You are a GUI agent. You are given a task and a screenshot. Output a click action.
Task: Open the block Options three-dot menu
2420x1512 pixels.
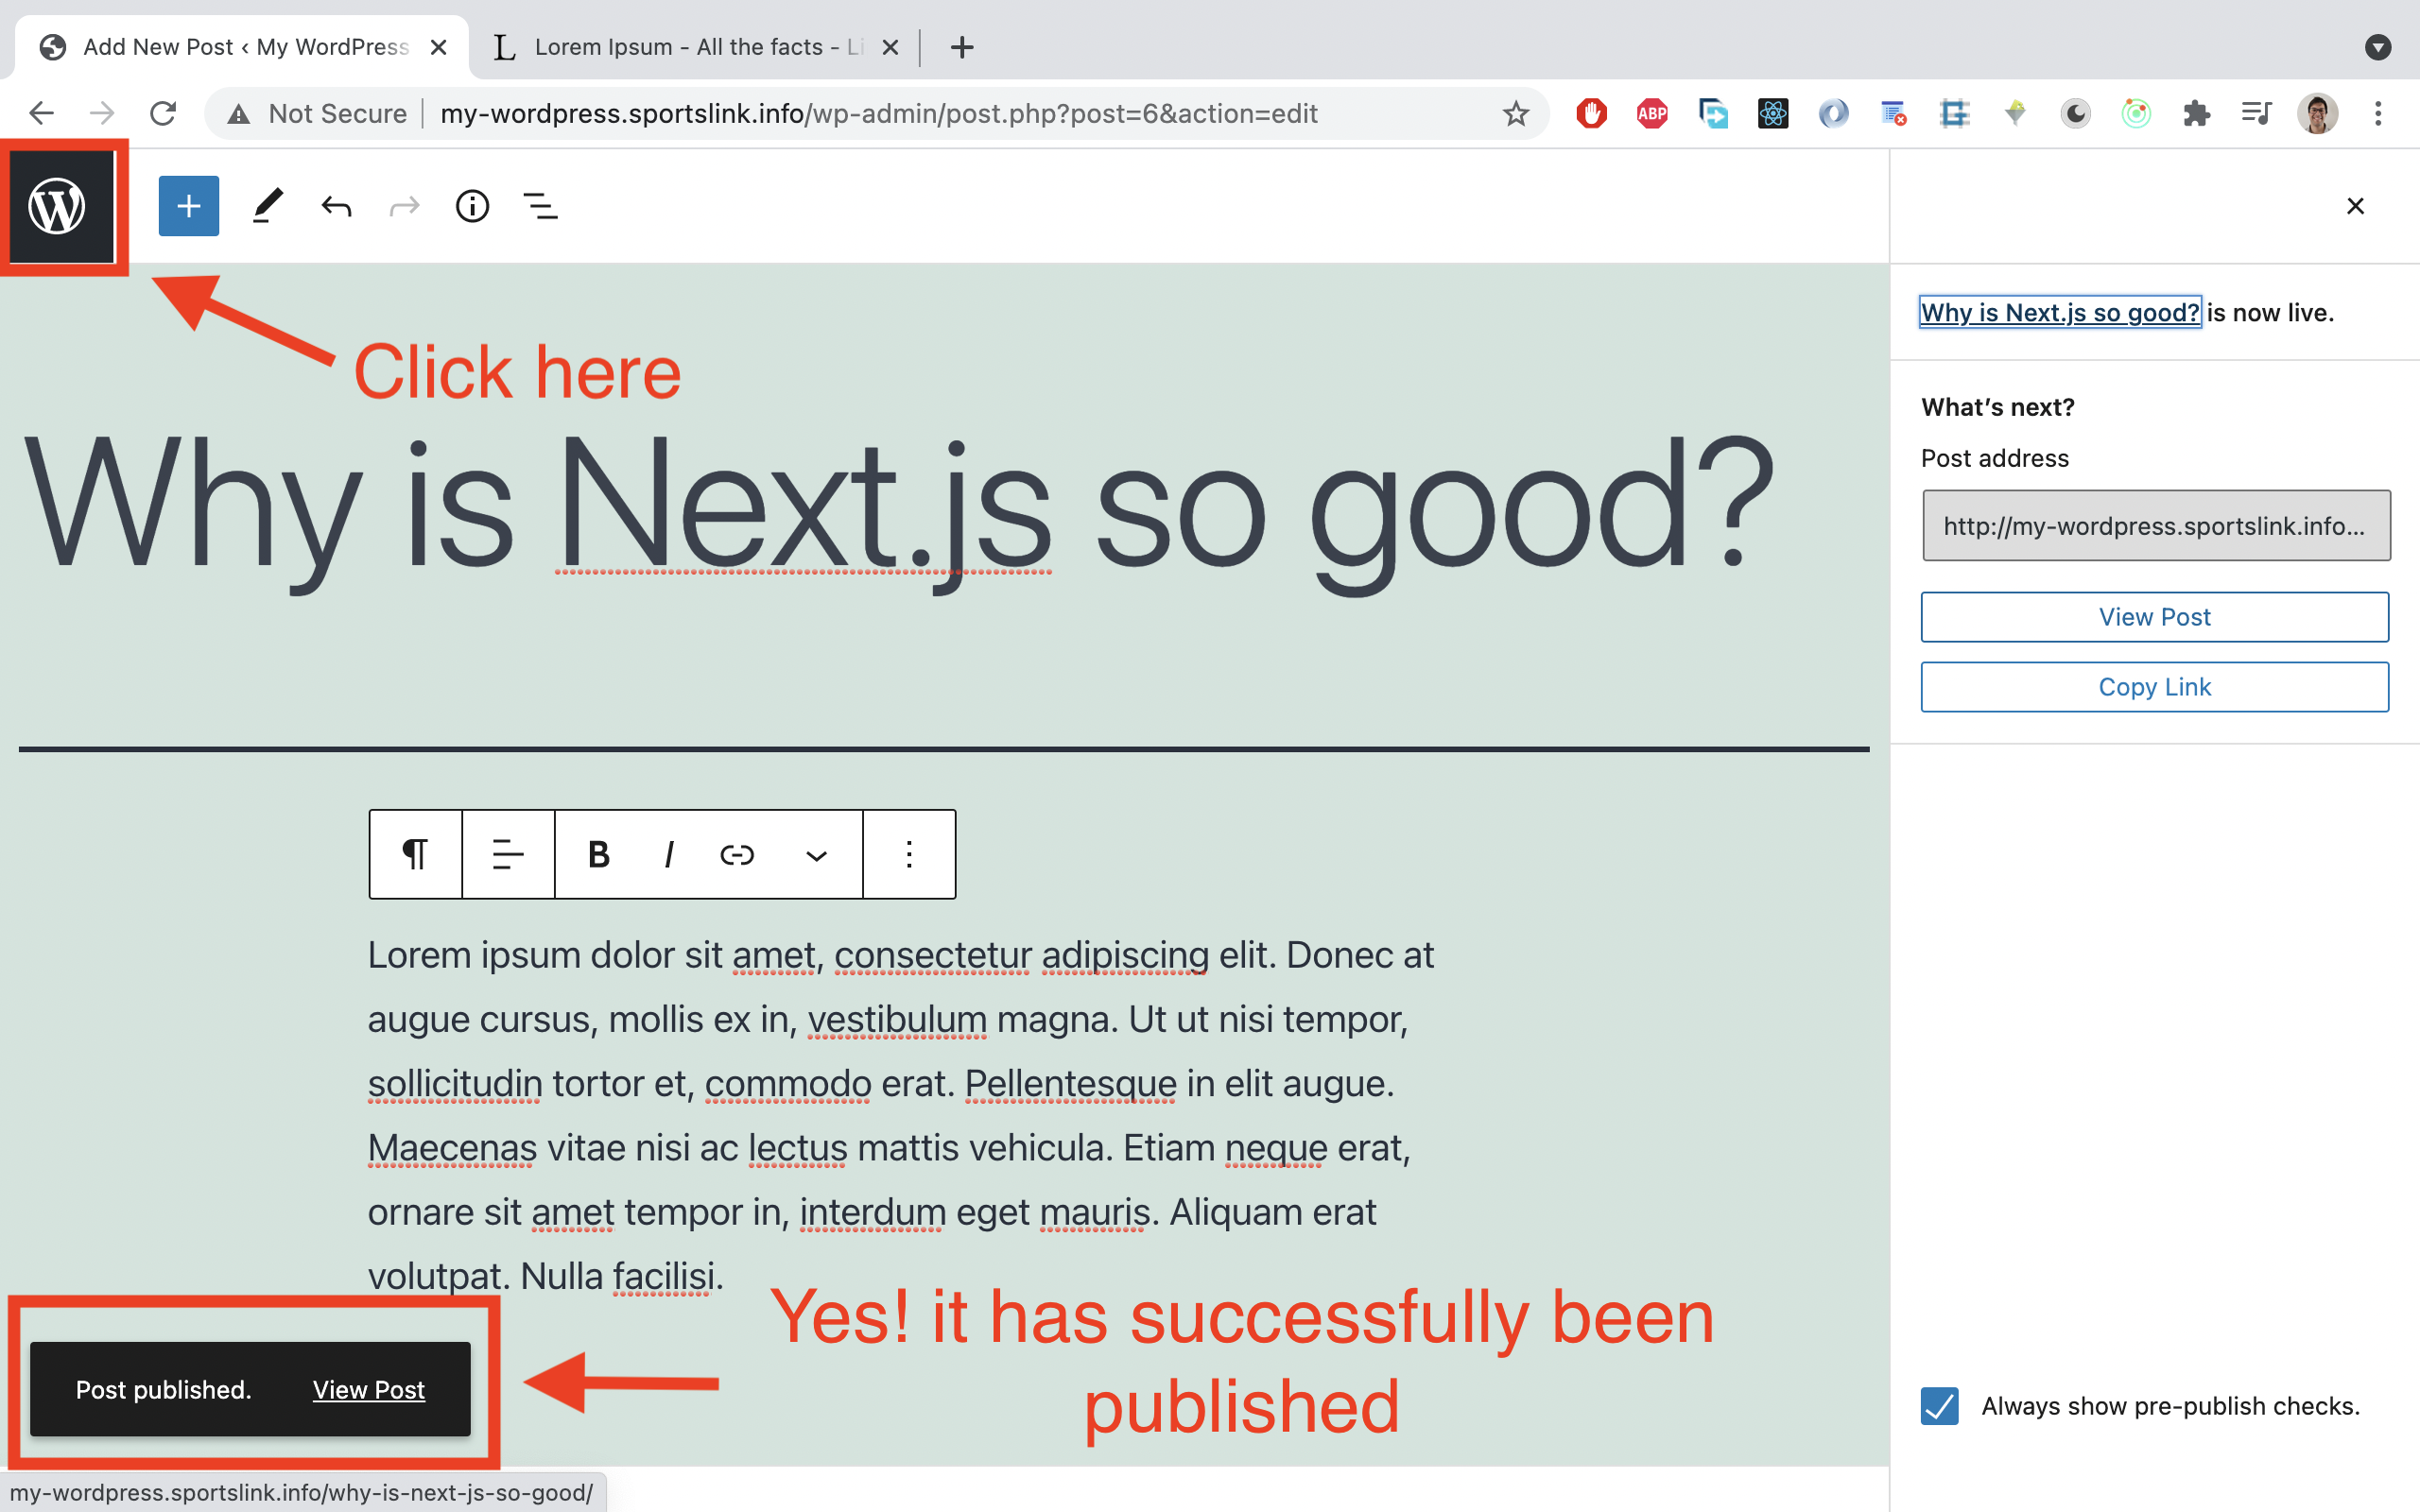908,854
